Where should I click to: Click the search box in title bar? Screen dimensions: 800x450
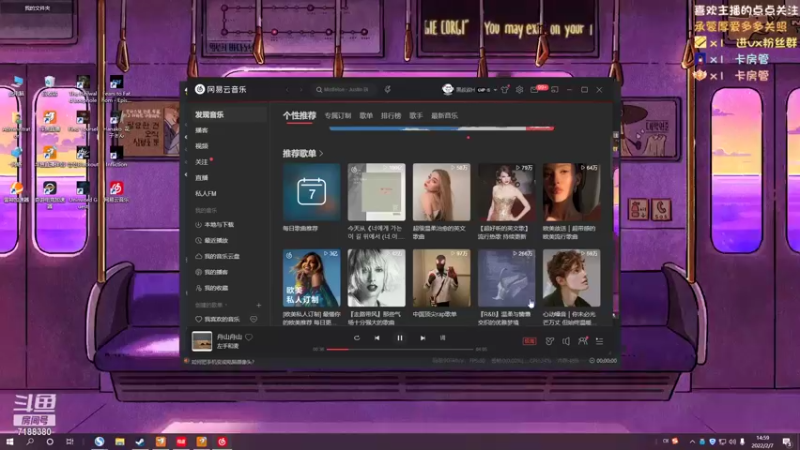click(x=344, y=90)
